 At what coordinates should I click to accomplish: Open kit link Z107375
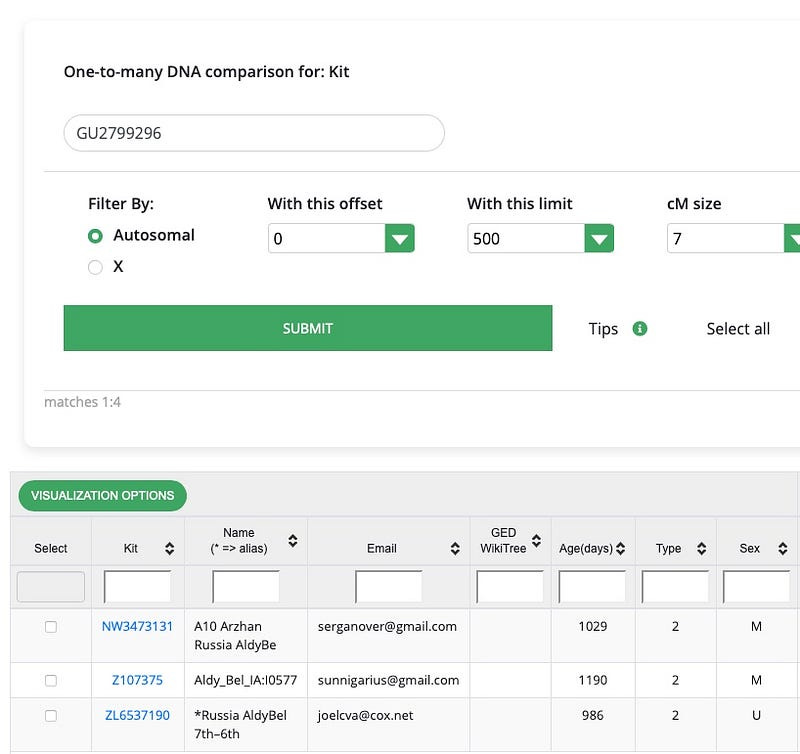point(137,680)
